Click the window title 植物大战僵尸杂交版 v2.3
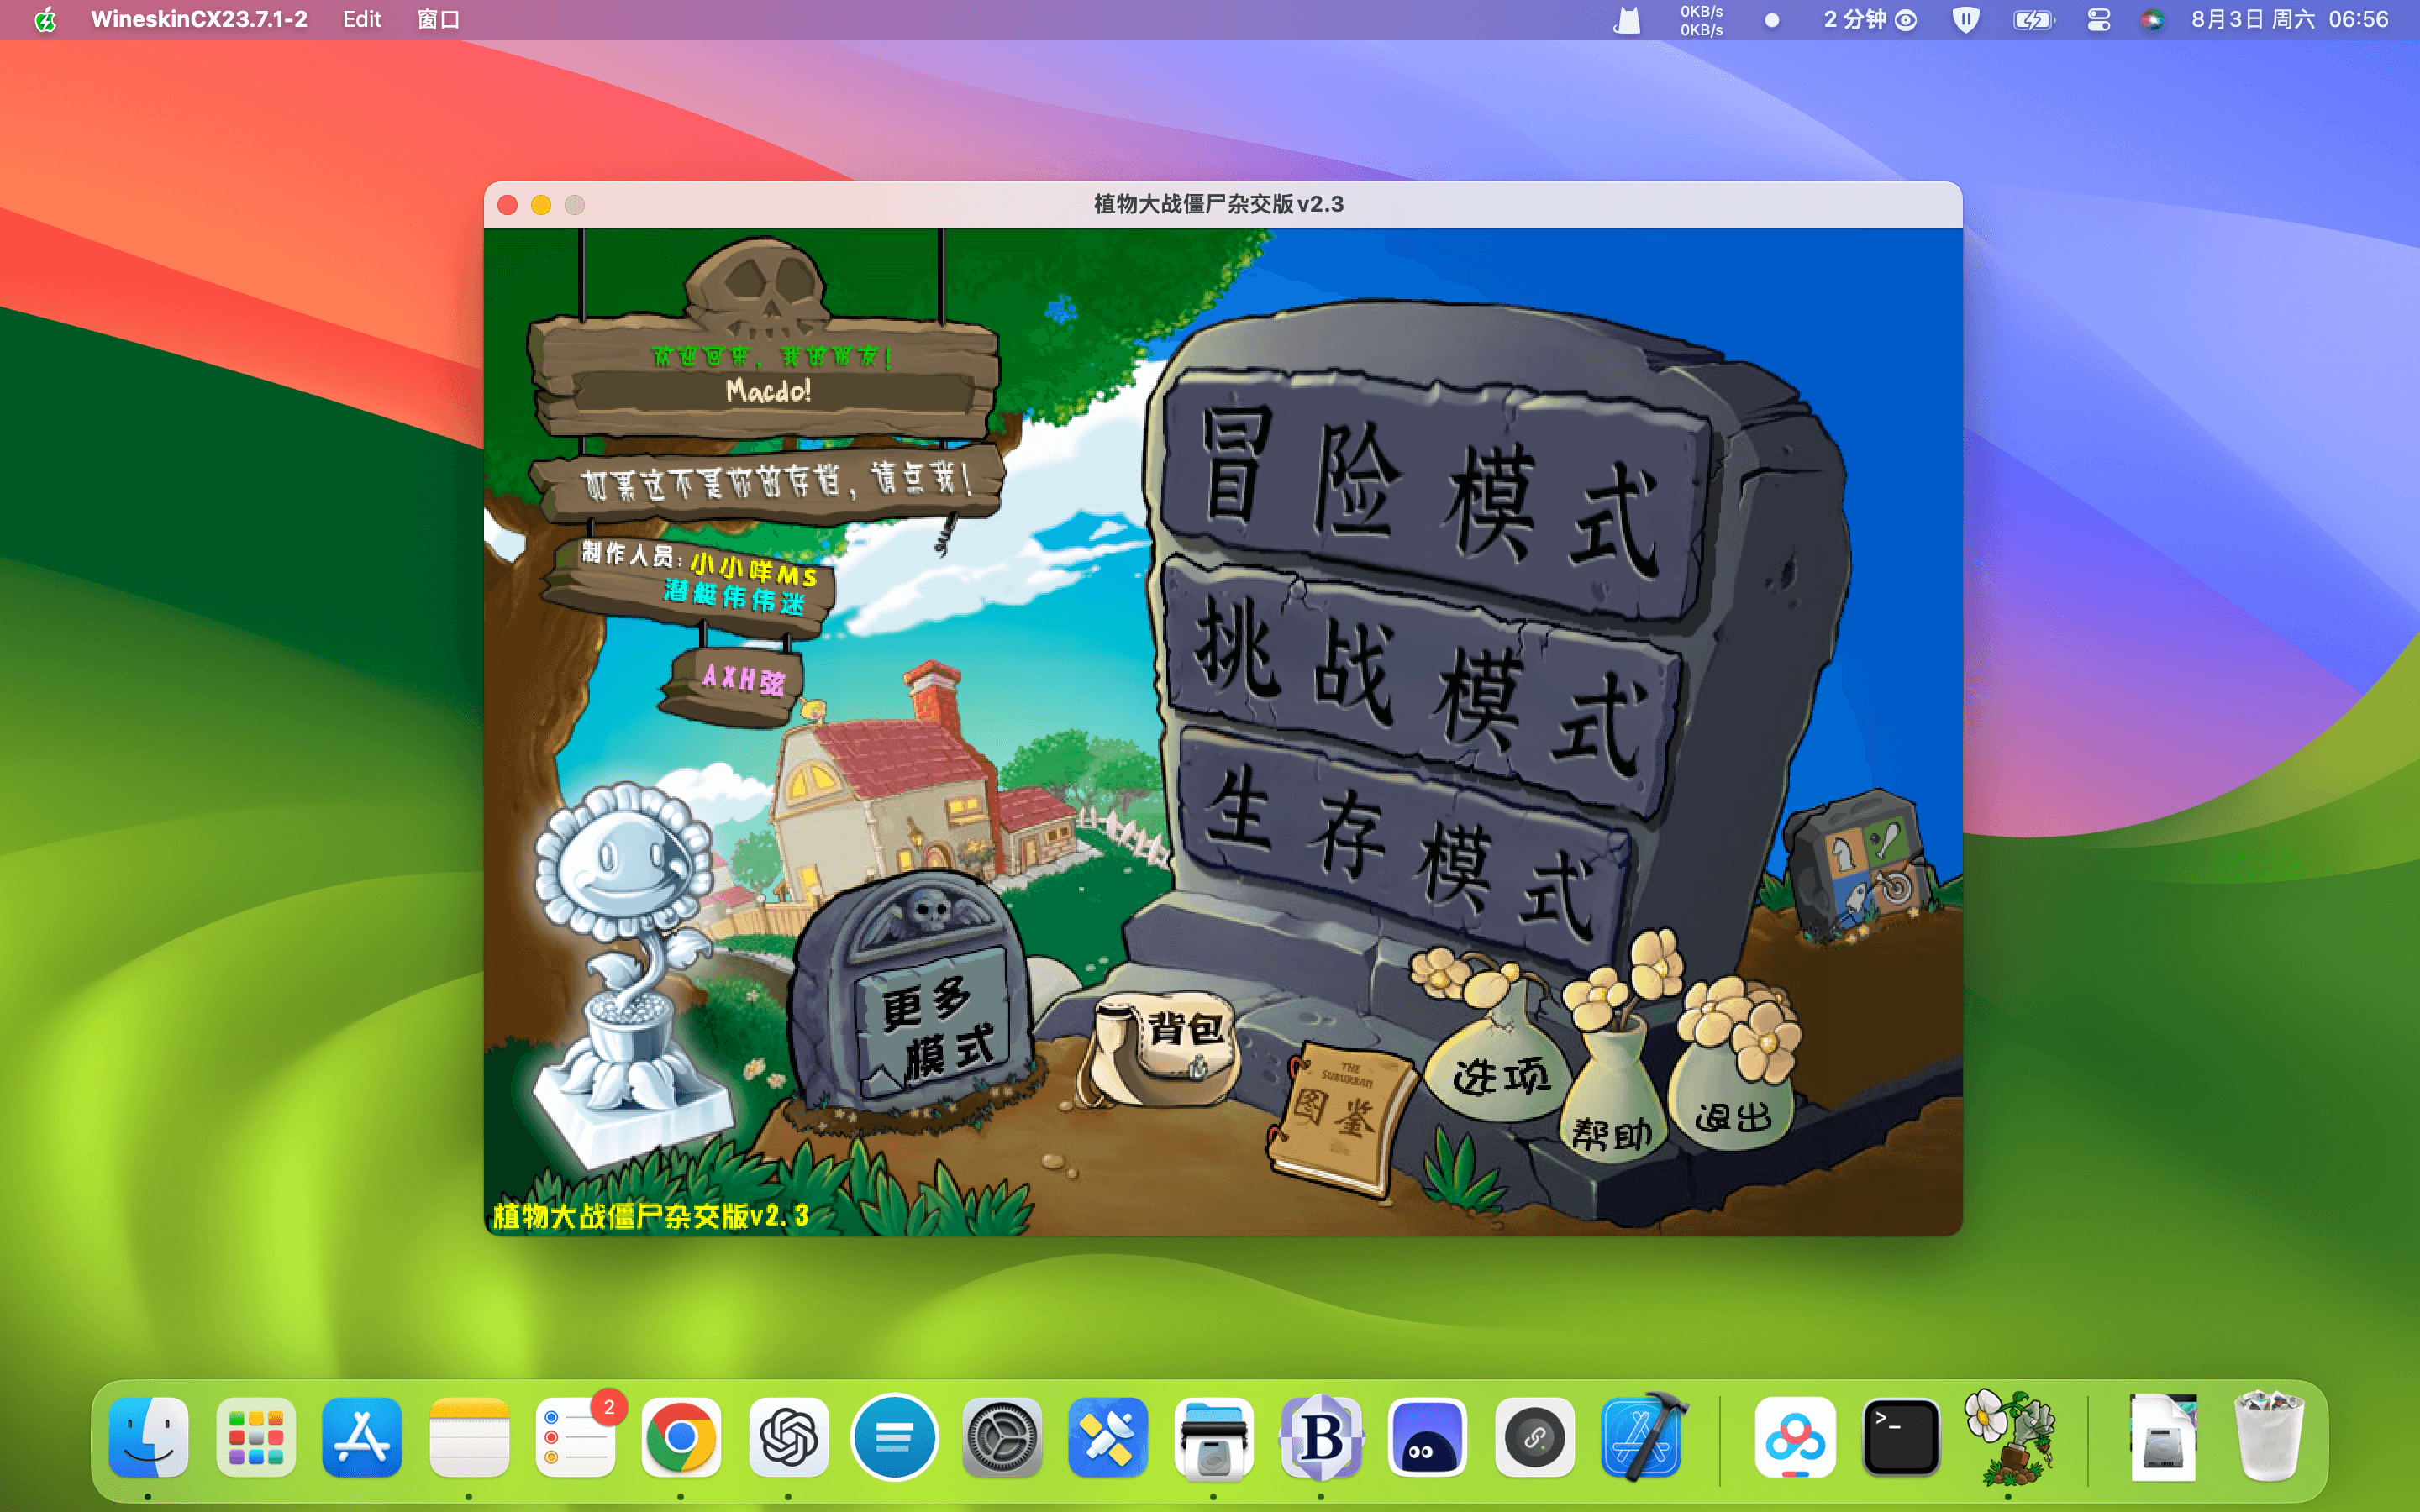The height and width of the screenshot is (1512, 2420). click(x=1218, y=204)
